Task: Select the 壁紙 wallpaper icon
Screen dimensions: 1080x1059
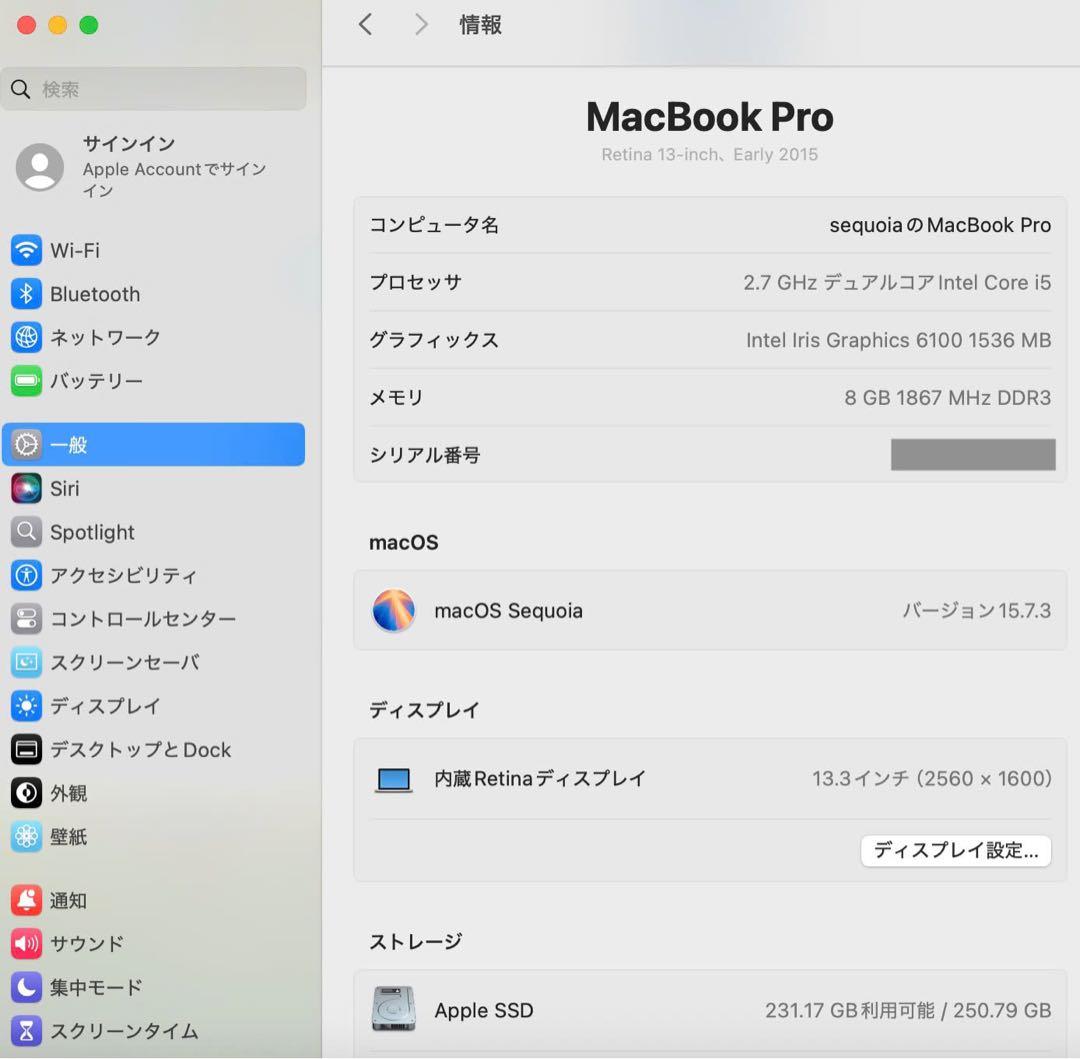Action: (x=26, y=837)
